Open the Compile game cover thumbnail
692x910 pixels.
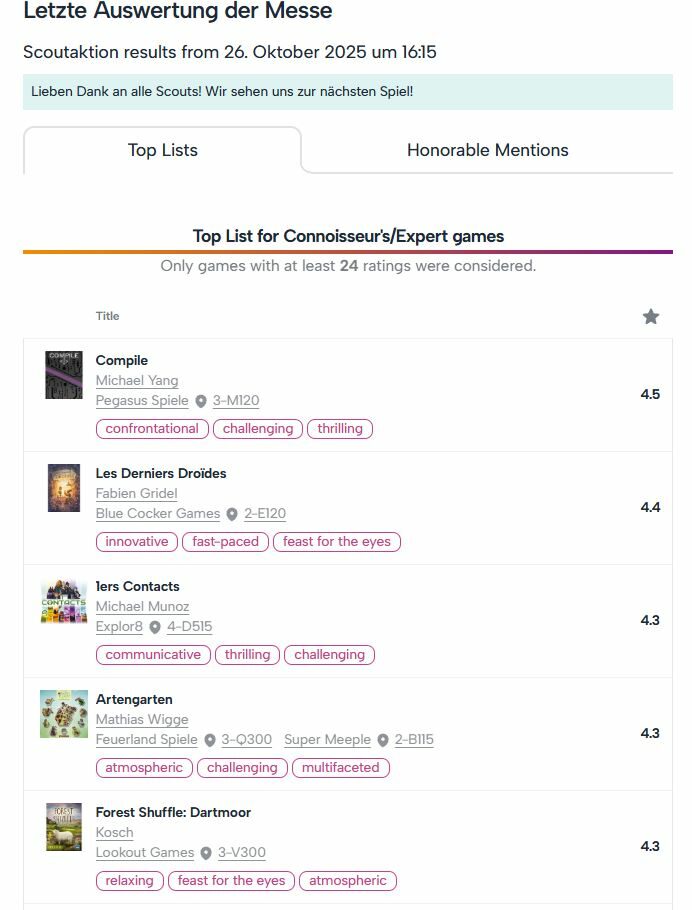pos(64,375)
